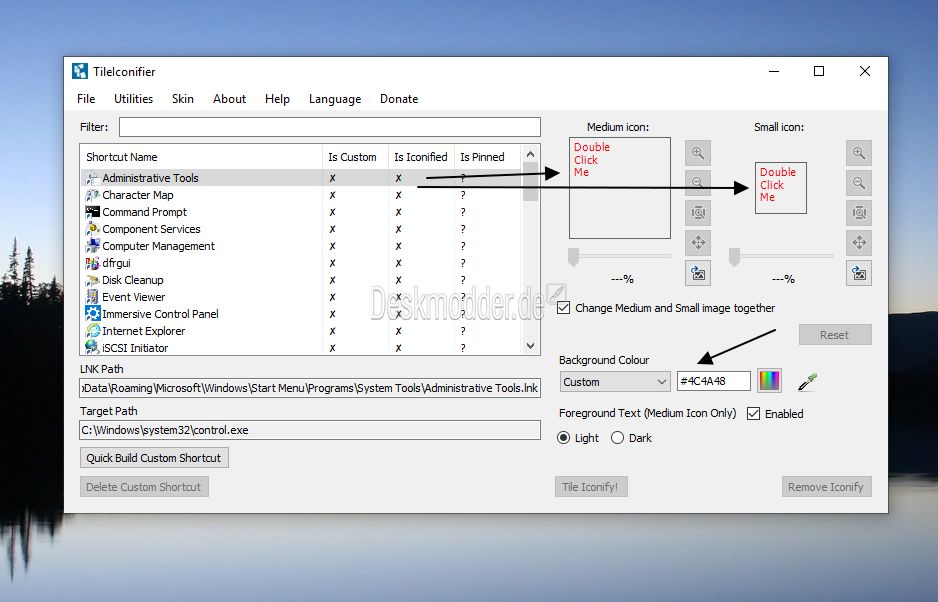Screen dimensions: 938x602
Task: Click the Target Path control.exe field
Action: click(x=310, y=430)
